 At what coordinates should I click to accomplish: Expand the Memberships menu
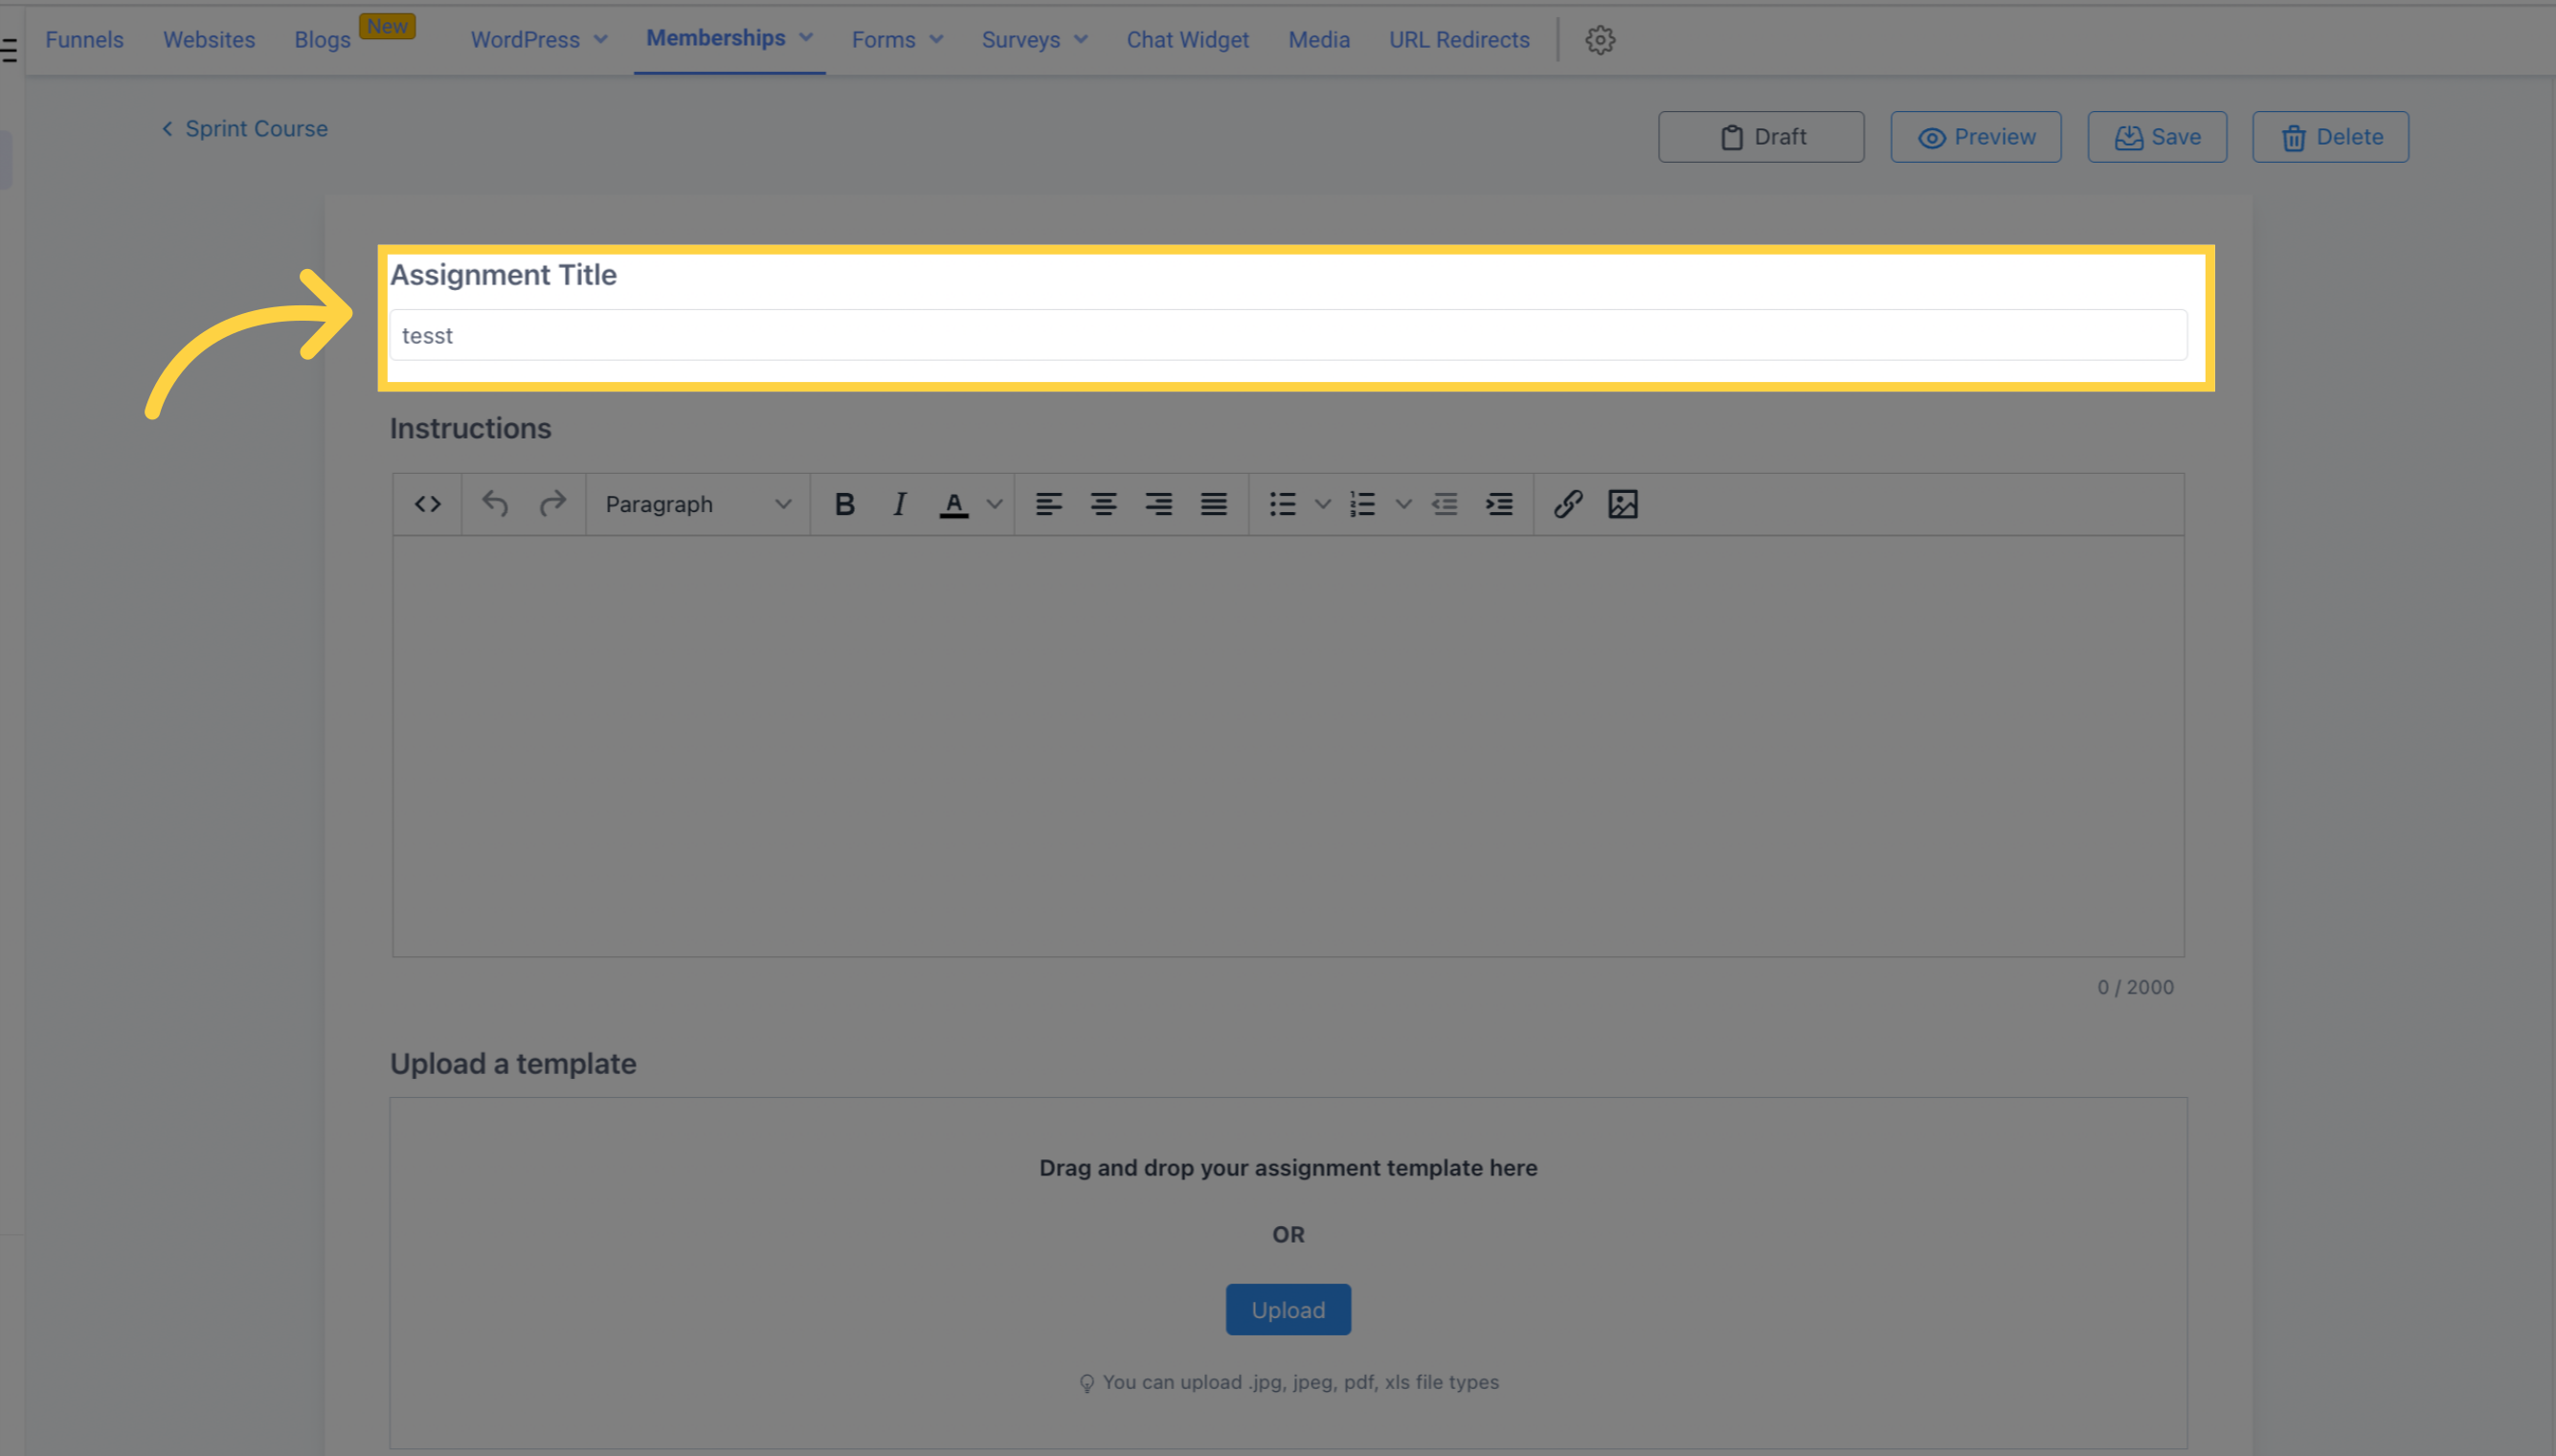(x=729, y=38)
